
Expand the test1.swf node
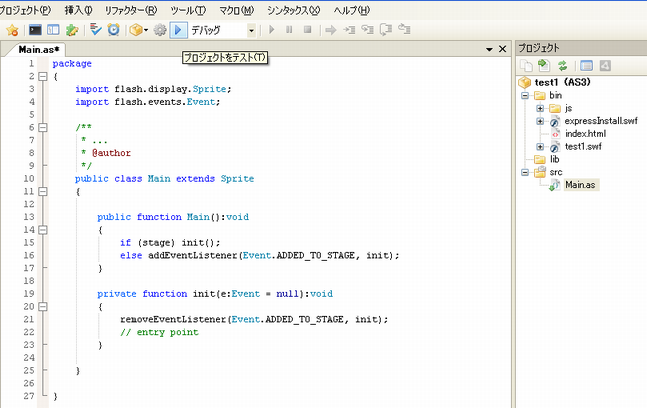click(540, 147)
